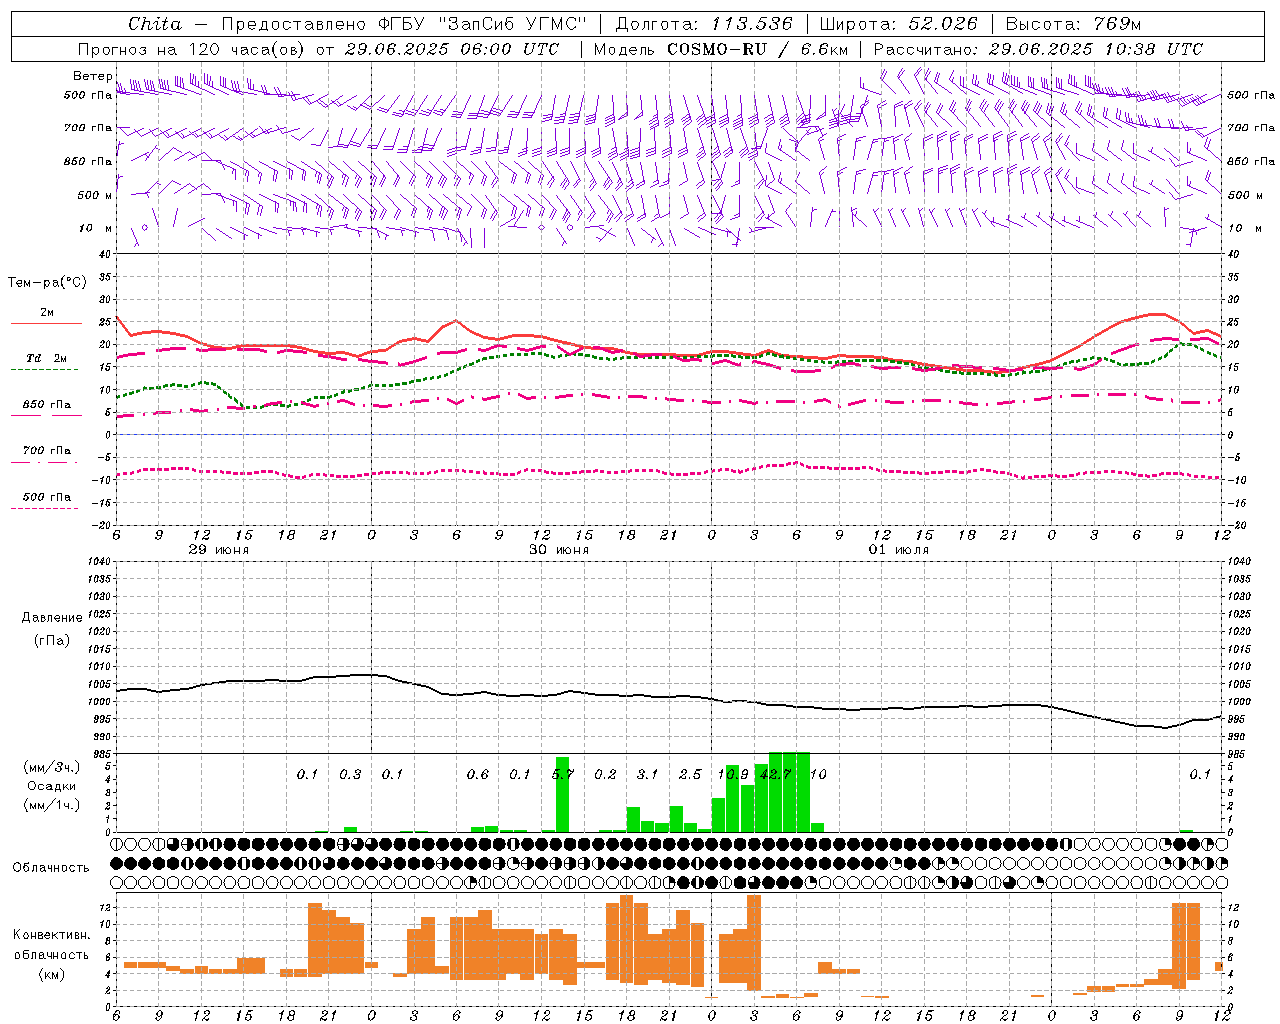Click the precipitation total "0.2"
Viewport: 1280px width, 1024px height.
(x=605, y=774)
